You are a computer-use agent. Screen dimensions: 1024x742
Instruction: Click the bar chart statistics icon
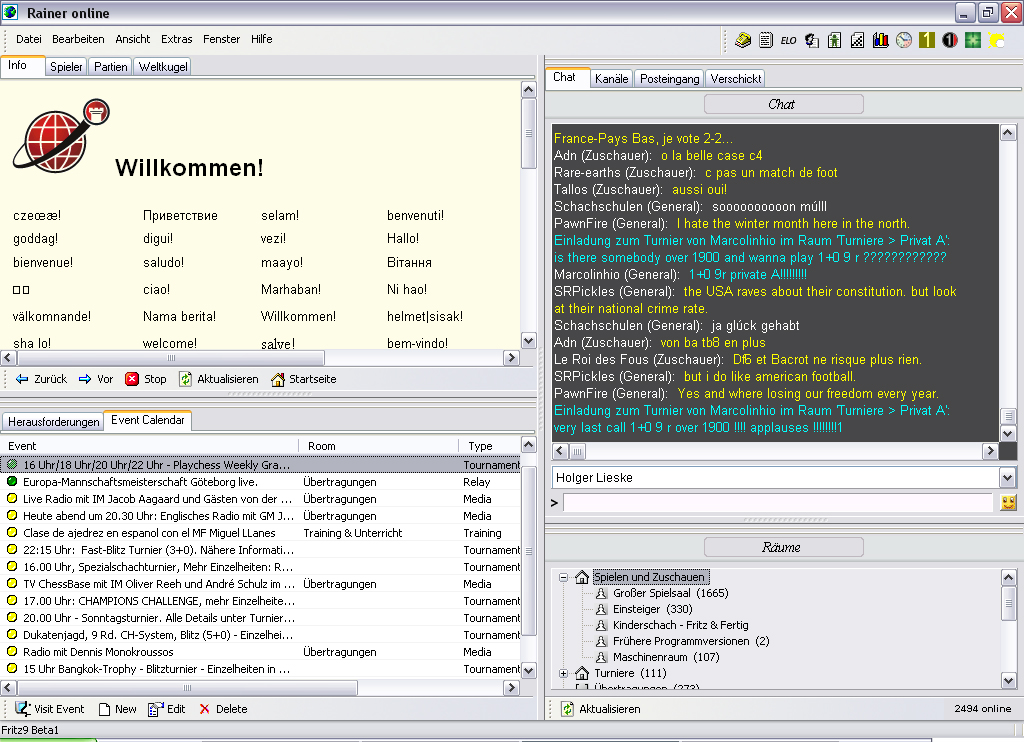[x=881, y=40]
